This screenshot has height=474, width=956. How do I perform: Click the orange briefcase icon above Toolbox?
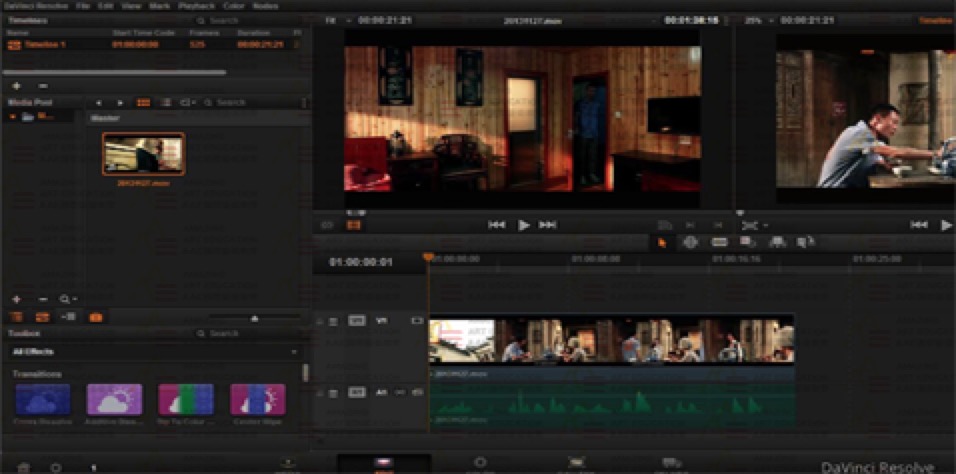point(96,317)
